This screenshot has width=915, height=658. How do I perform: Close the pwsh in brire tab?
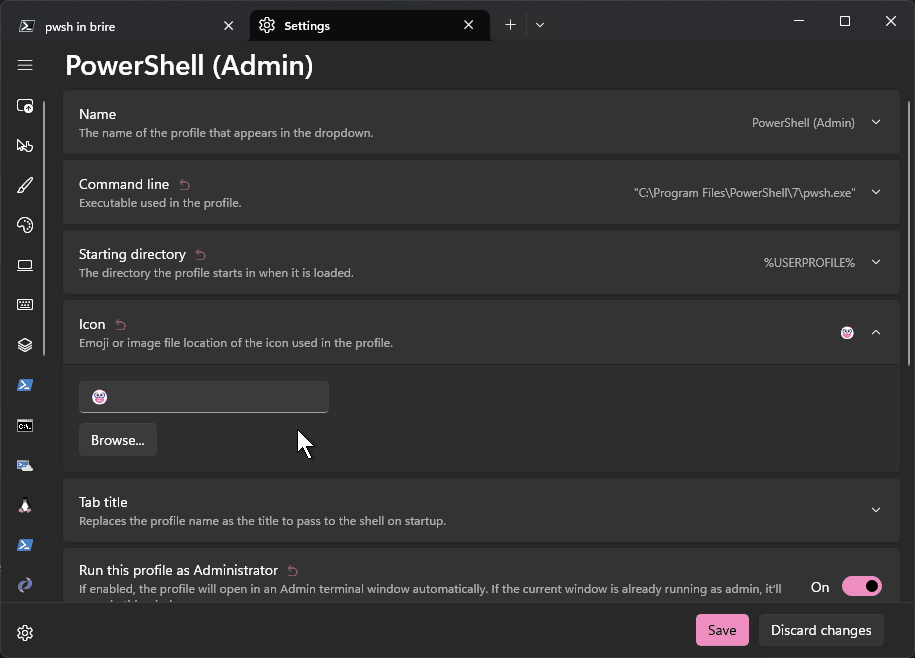(x=228, y=26)
